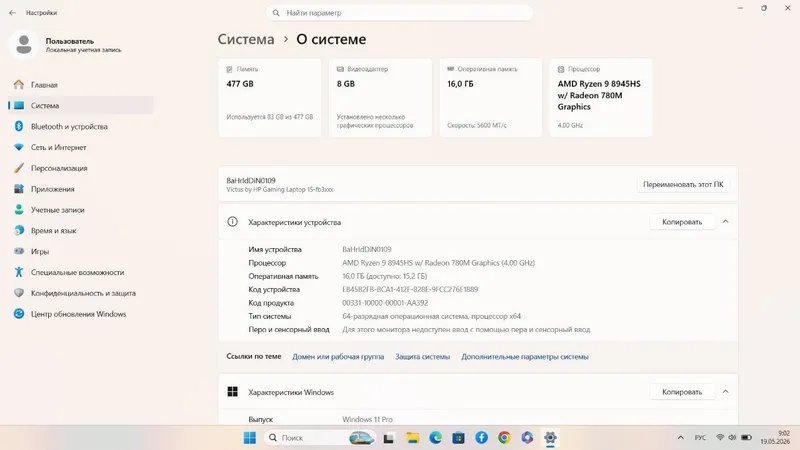Image resolution: width=800 pixels, height=450 pixels.
Task: Click Переименовать этот ПК button
Action: [683, 185]
